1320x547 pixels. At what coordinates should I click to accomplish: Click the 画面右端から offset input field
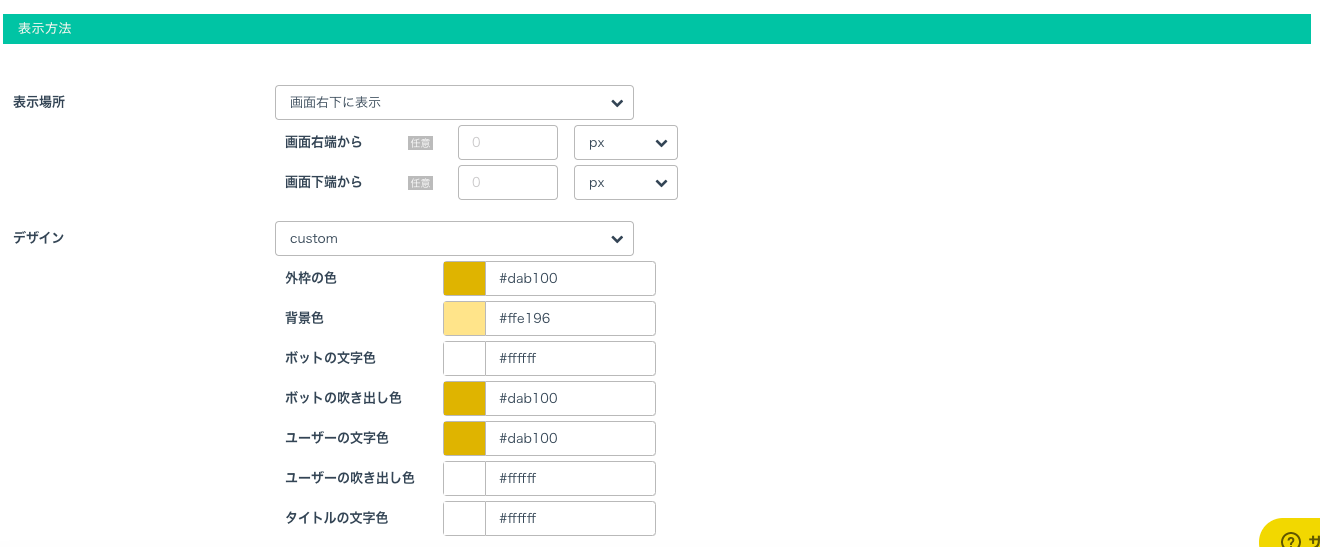(x=507, y=142)
